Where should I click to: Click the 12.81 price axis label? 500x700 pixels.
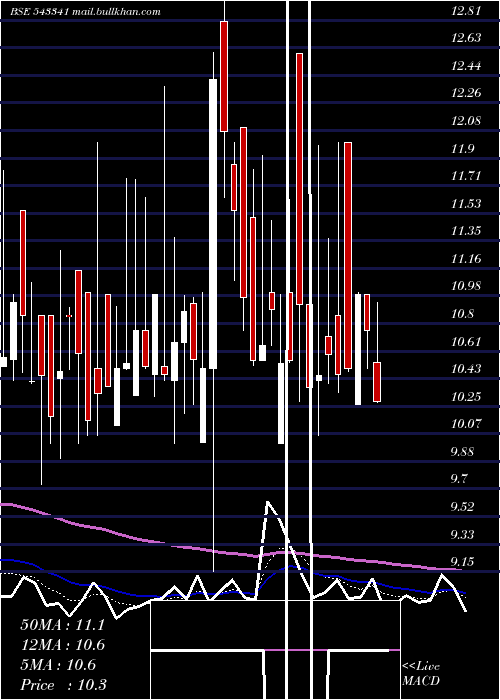point(466,11)
